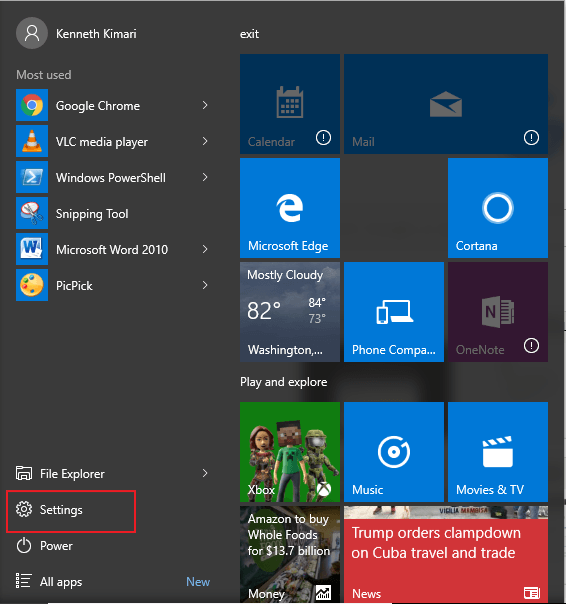
Task: Expand PicPick jump list arrow
Action: click(205, 285)
